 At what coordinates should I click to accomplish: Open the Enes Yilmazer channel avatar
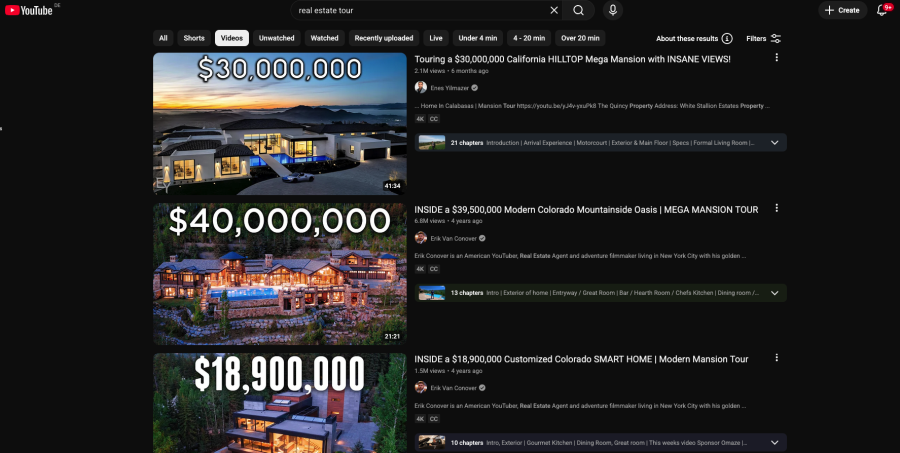[421, 87]
